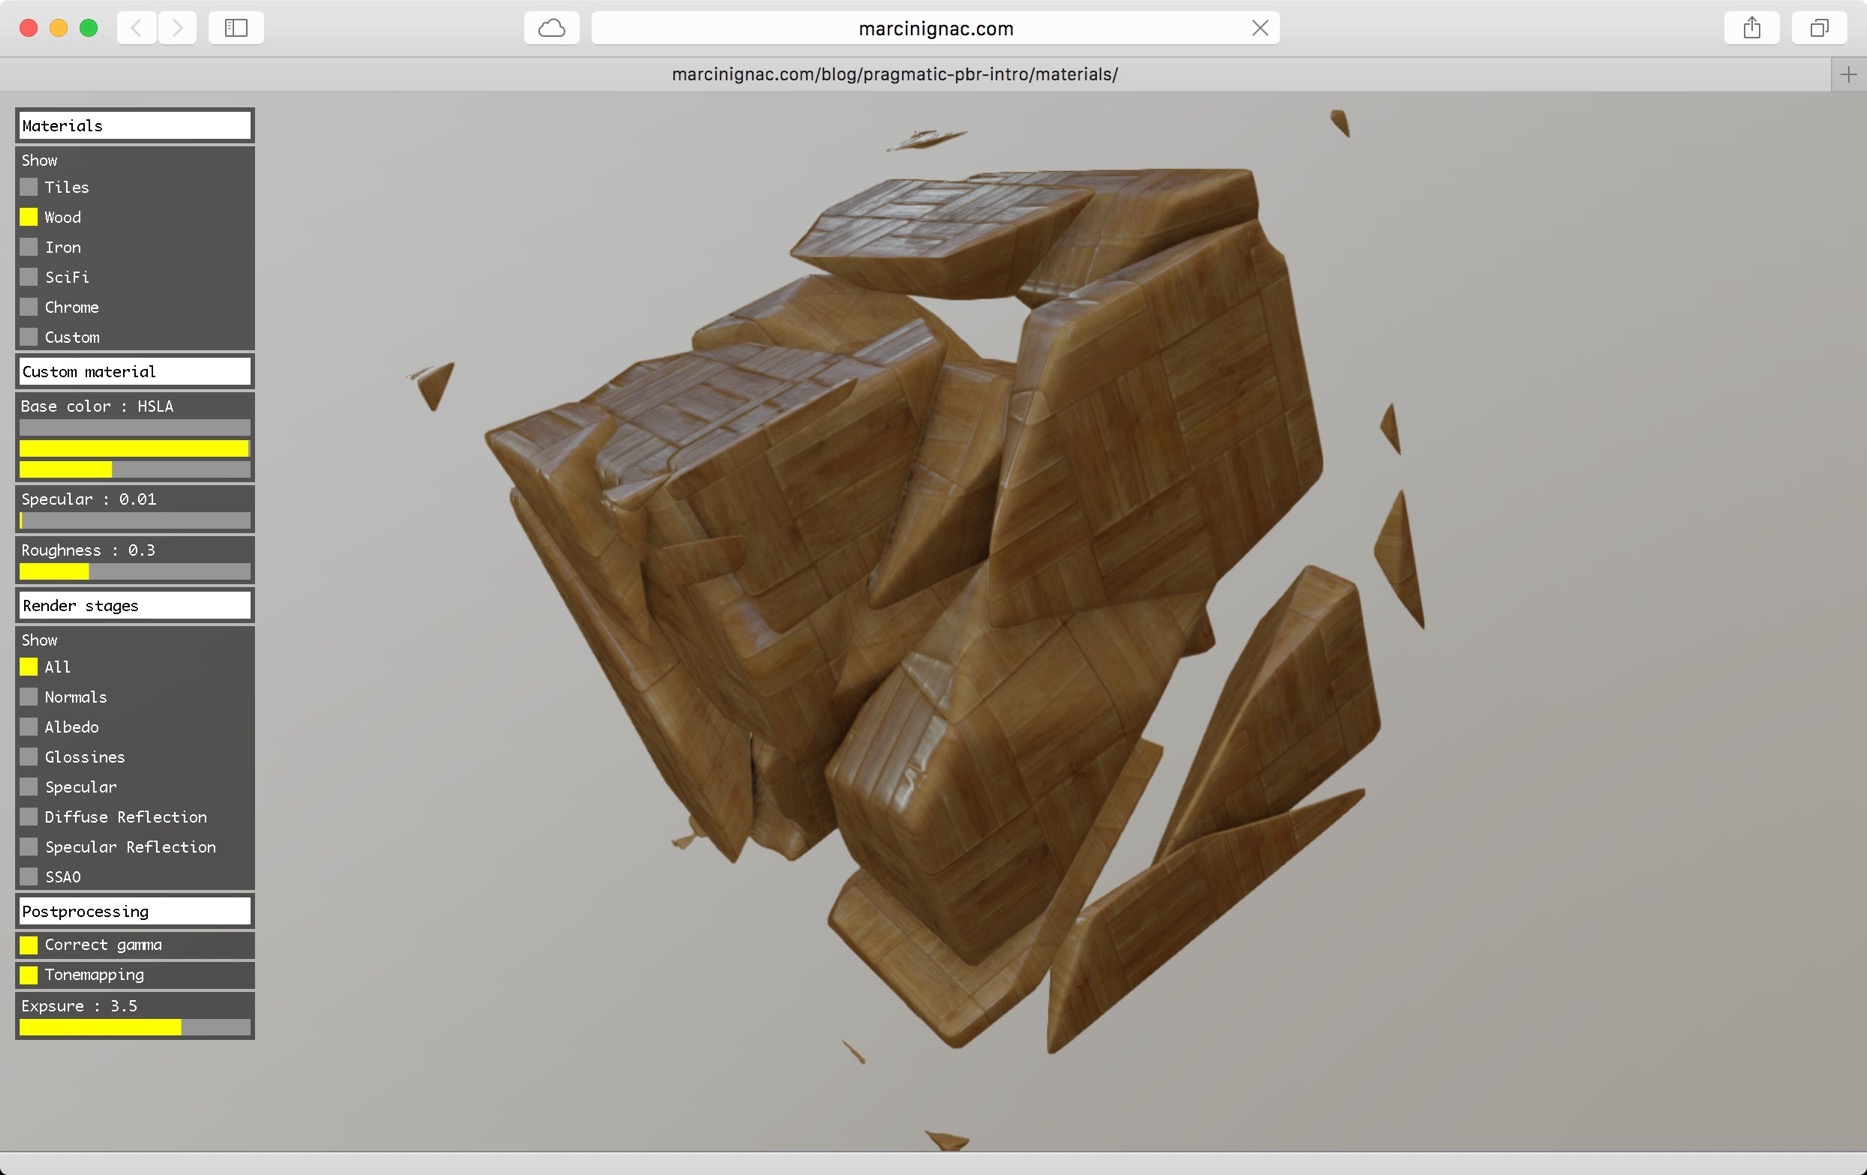Open the Share menu icon
Screen dimensions: 1867x1175
click(1752, 28)
